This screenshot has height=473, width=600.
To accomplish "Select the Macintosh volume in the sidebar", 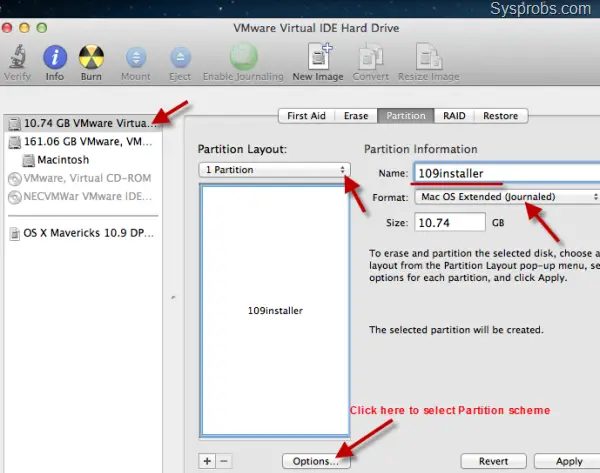I will pos(83,160).
